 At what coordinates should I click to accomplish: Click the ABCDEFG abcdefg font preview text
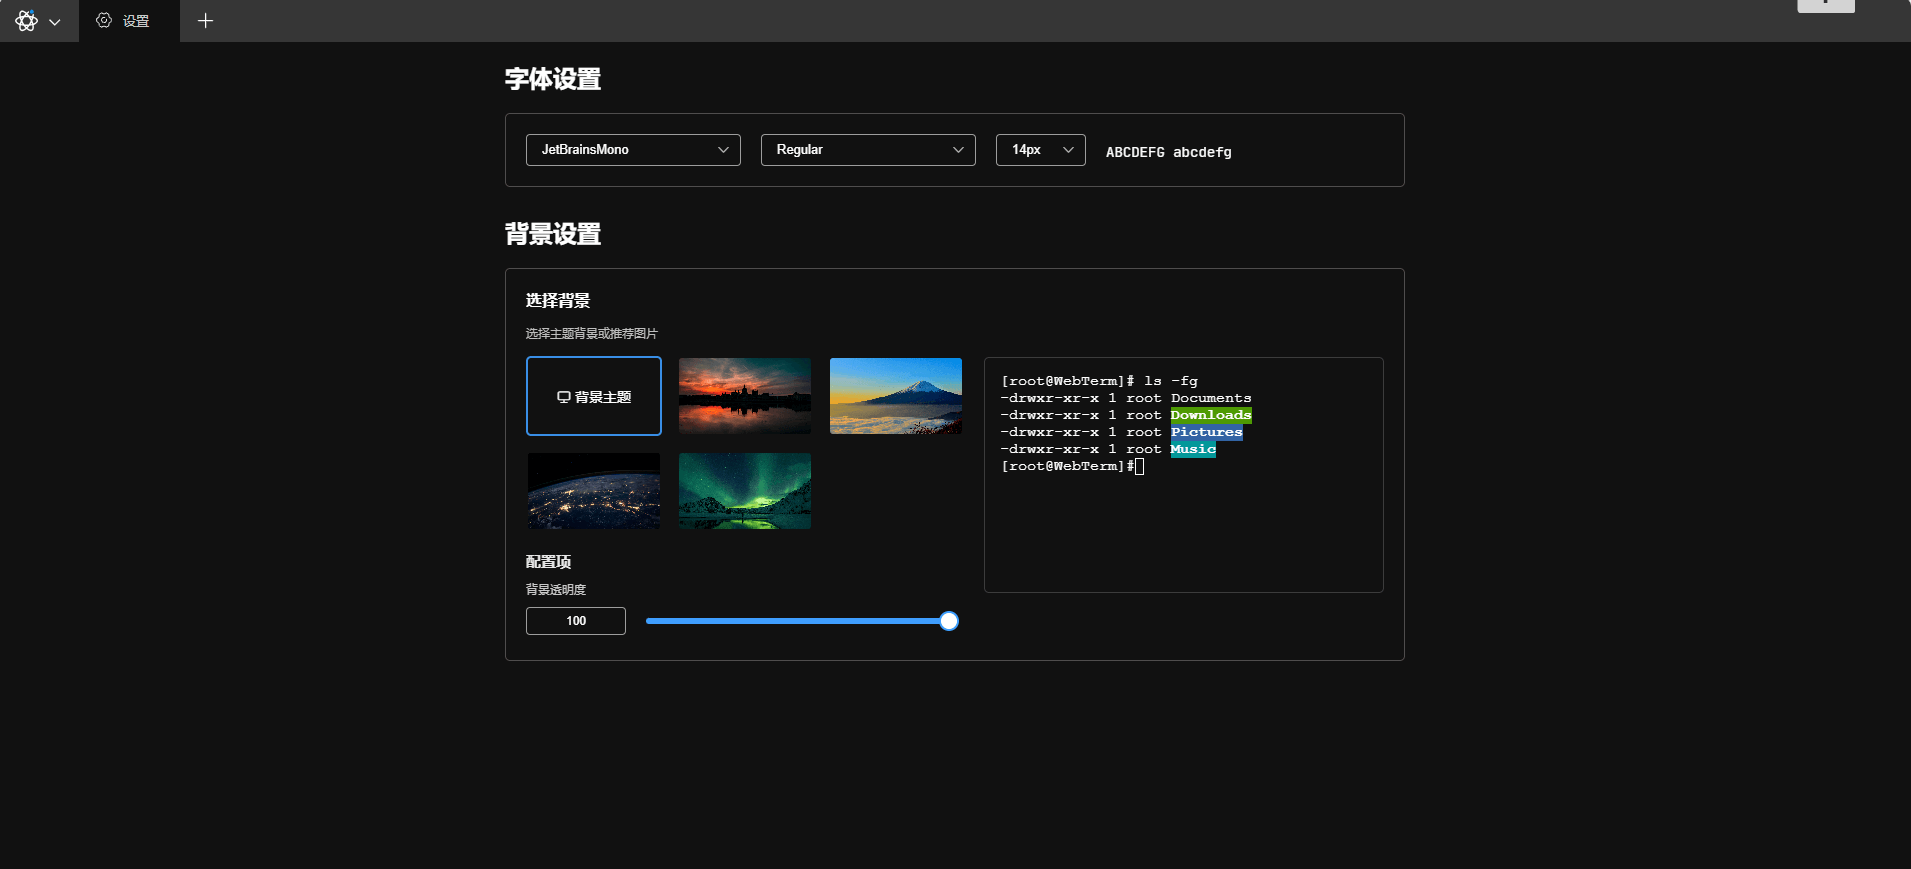(1168, 152)
